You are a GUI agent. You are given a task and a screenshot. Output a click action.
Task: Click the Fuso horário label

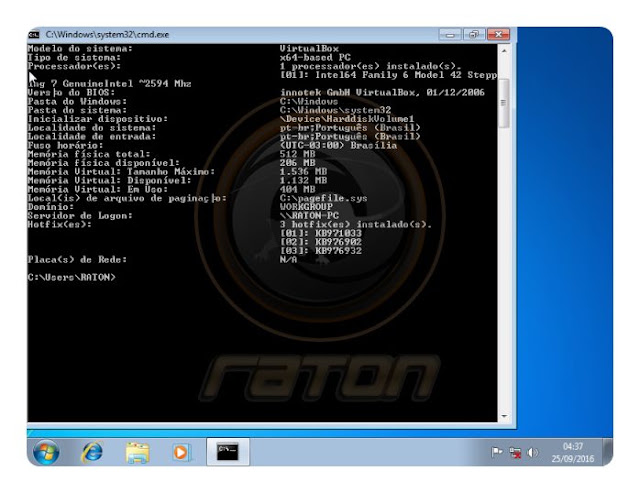pyautogui.click(x=65, y=145)
